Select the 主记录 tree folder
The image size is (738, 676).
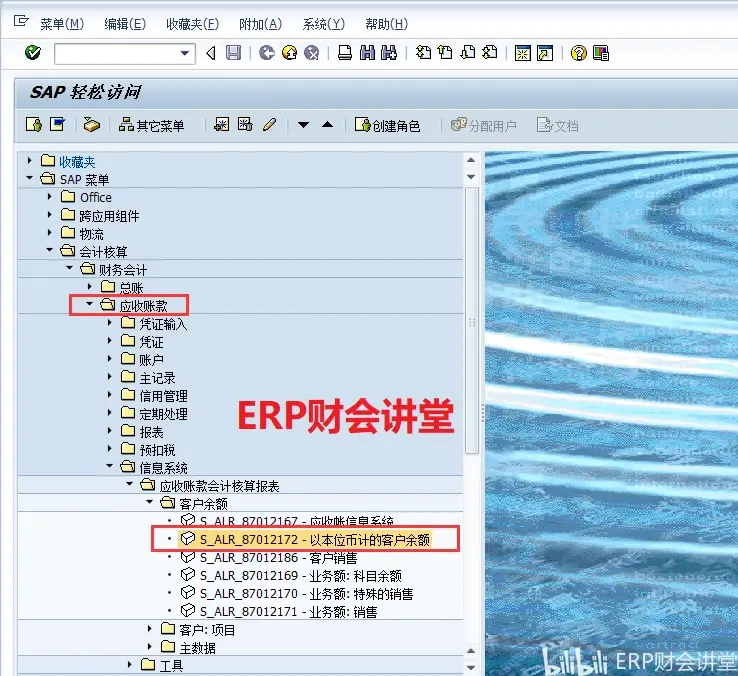(148, 378)
